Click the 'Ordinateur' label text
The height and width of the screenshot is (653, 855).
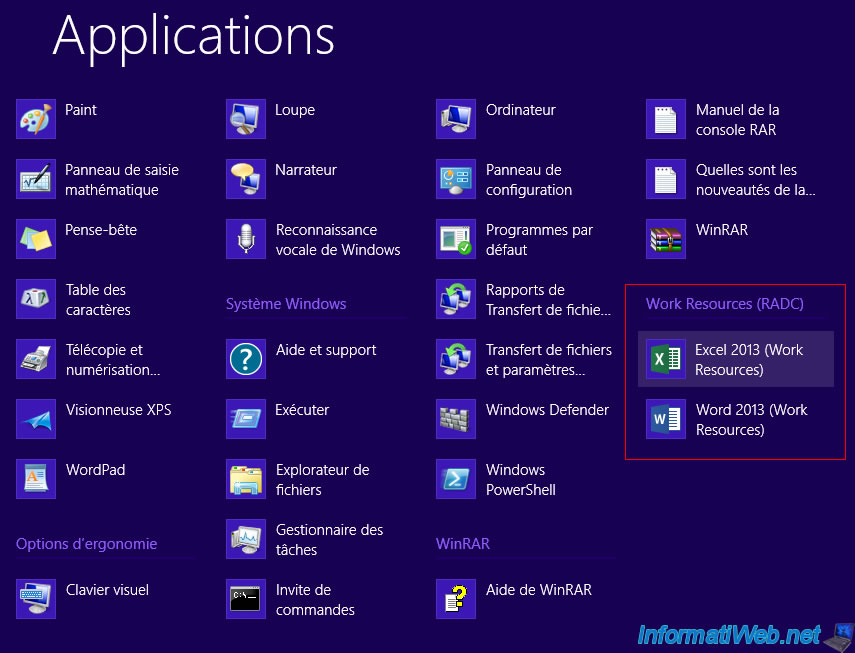coord(521,110)
